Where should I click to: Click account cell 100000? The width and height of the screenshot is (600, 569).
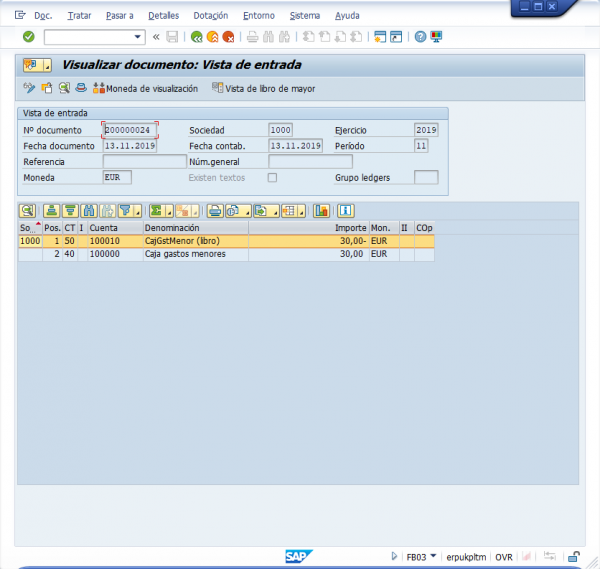tap(115, 254)
